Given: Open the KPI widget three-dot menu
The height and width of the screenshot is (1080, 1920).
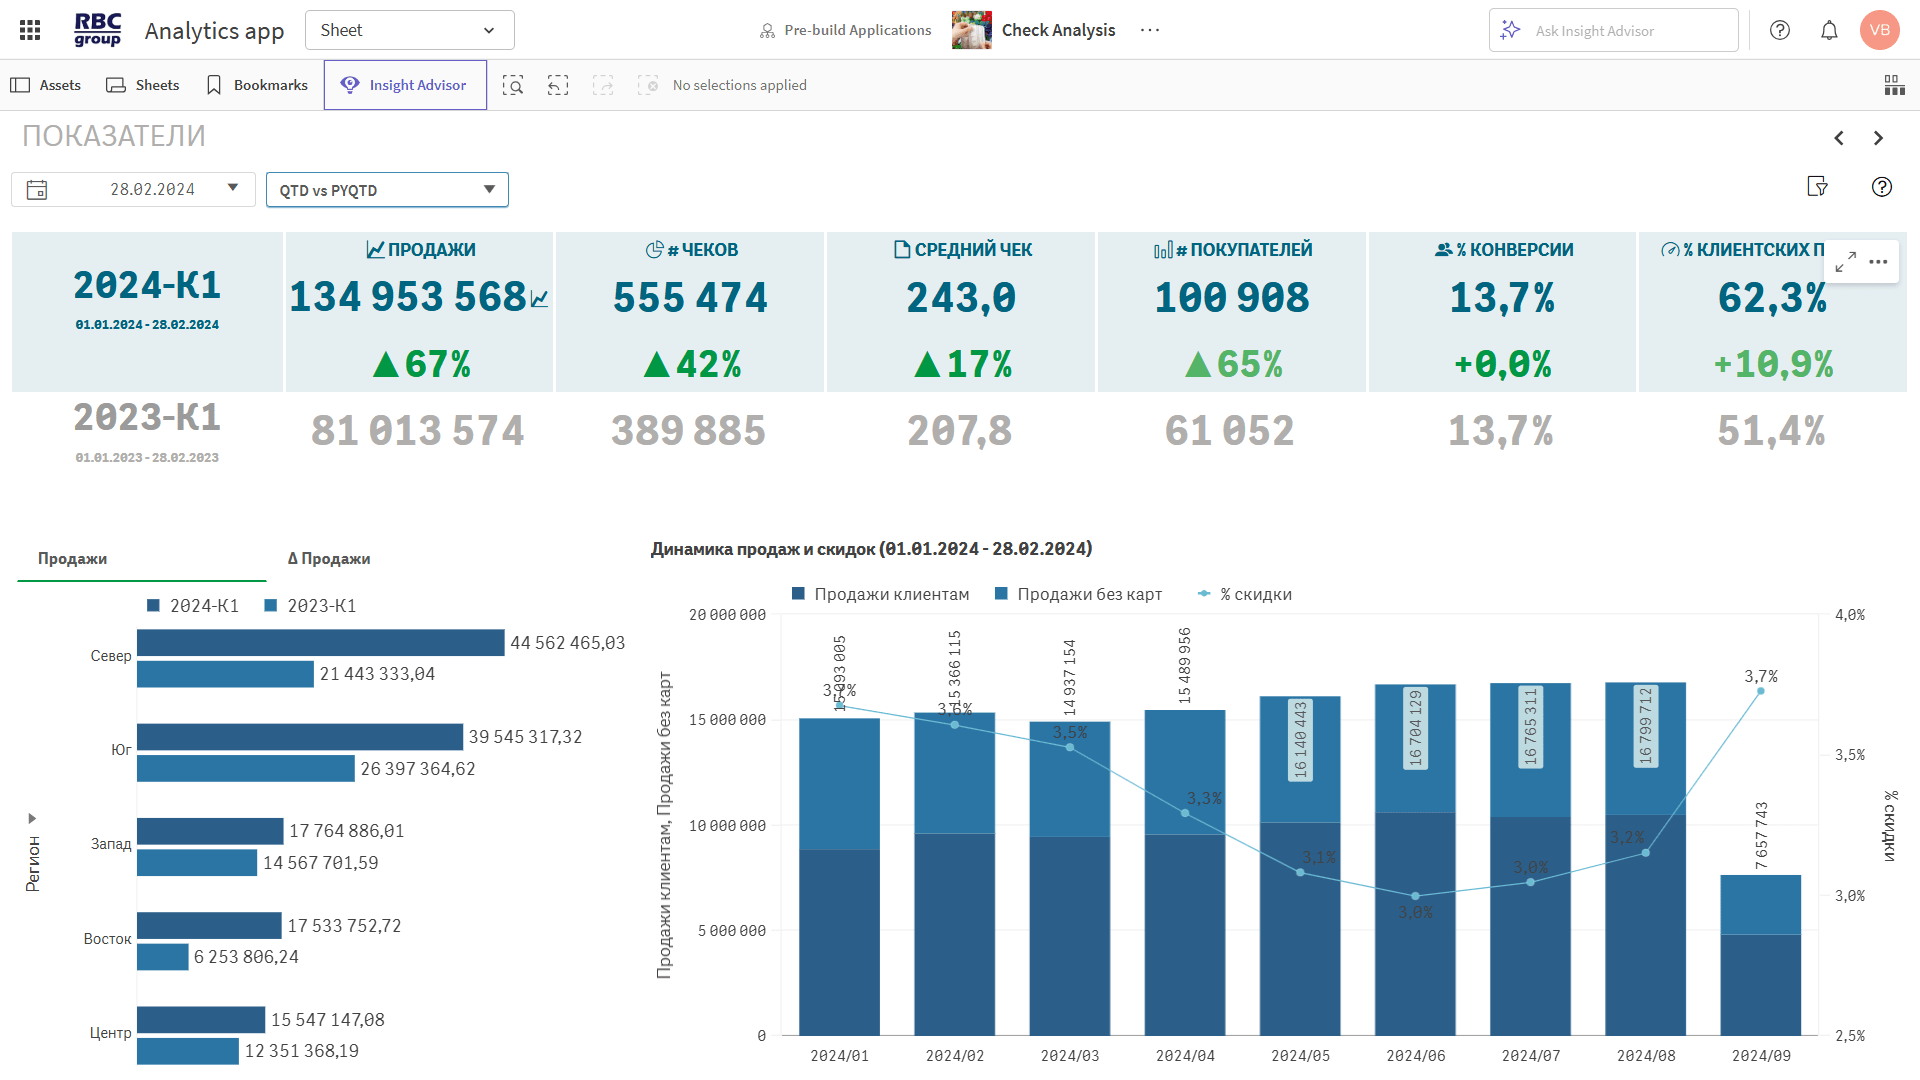Looking at the screenshot, I should tap(1879, 262).
